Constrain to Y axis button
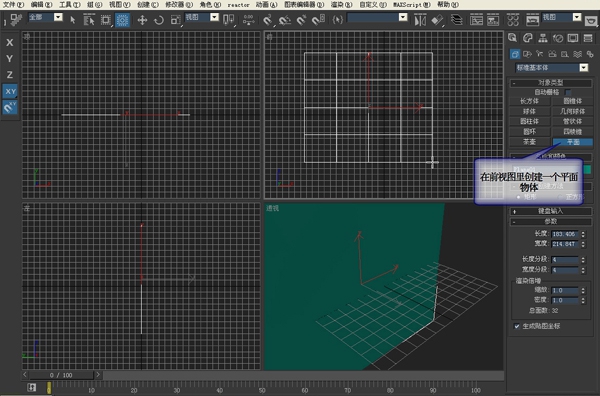This screenshot has width=600, height=396. pos(10,59)
